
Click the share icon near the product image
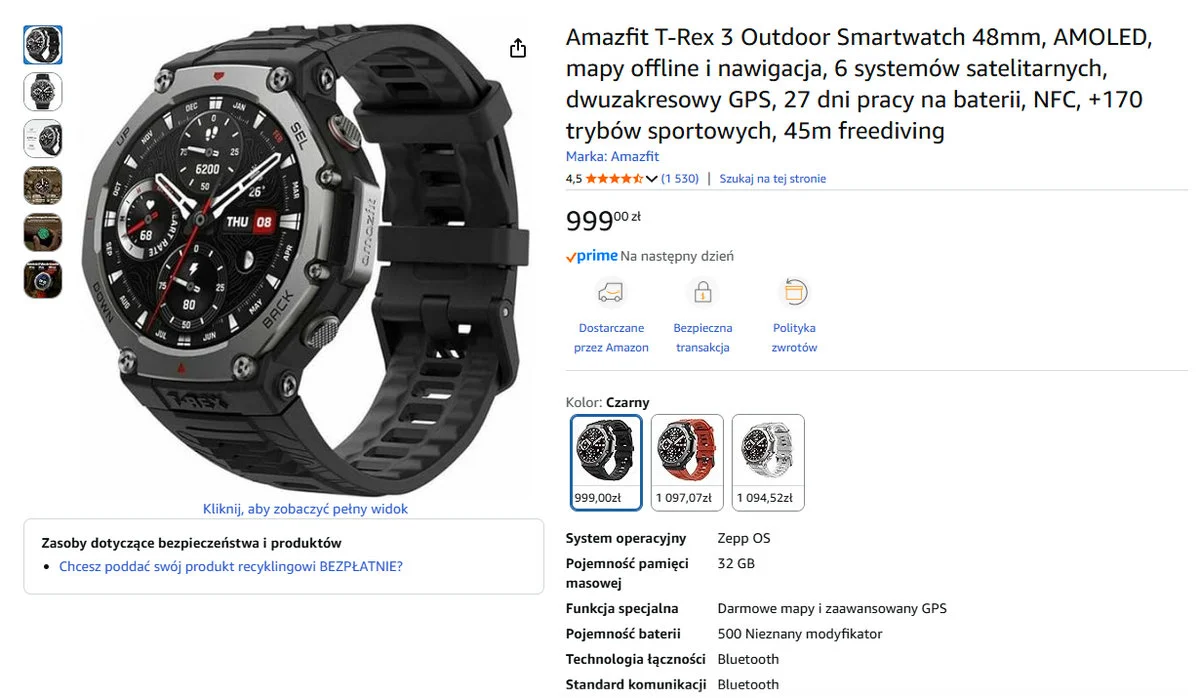click(518, 47)
